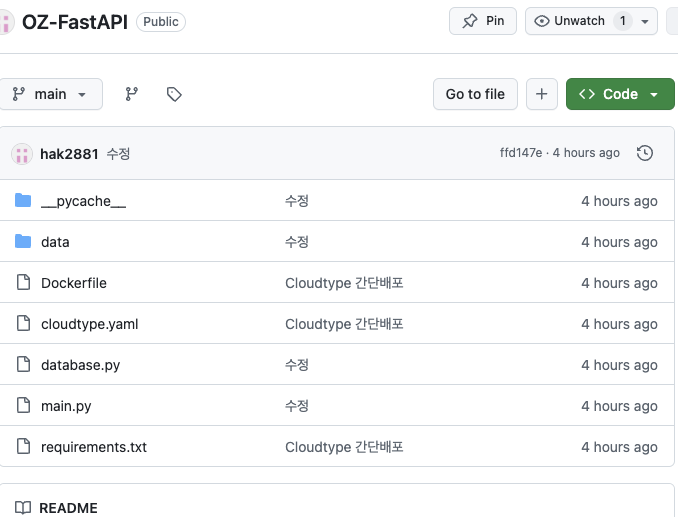View commit history clock icon
This screenshot has height=517, width=678.
click(x=645, y=153)
